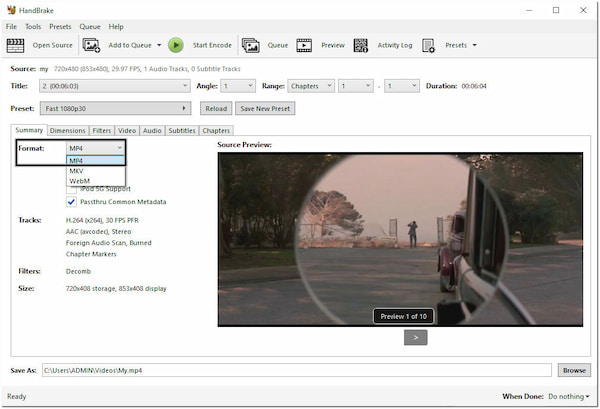
Task: Open the When Done Do nothing dropdown
Action: 568,397
